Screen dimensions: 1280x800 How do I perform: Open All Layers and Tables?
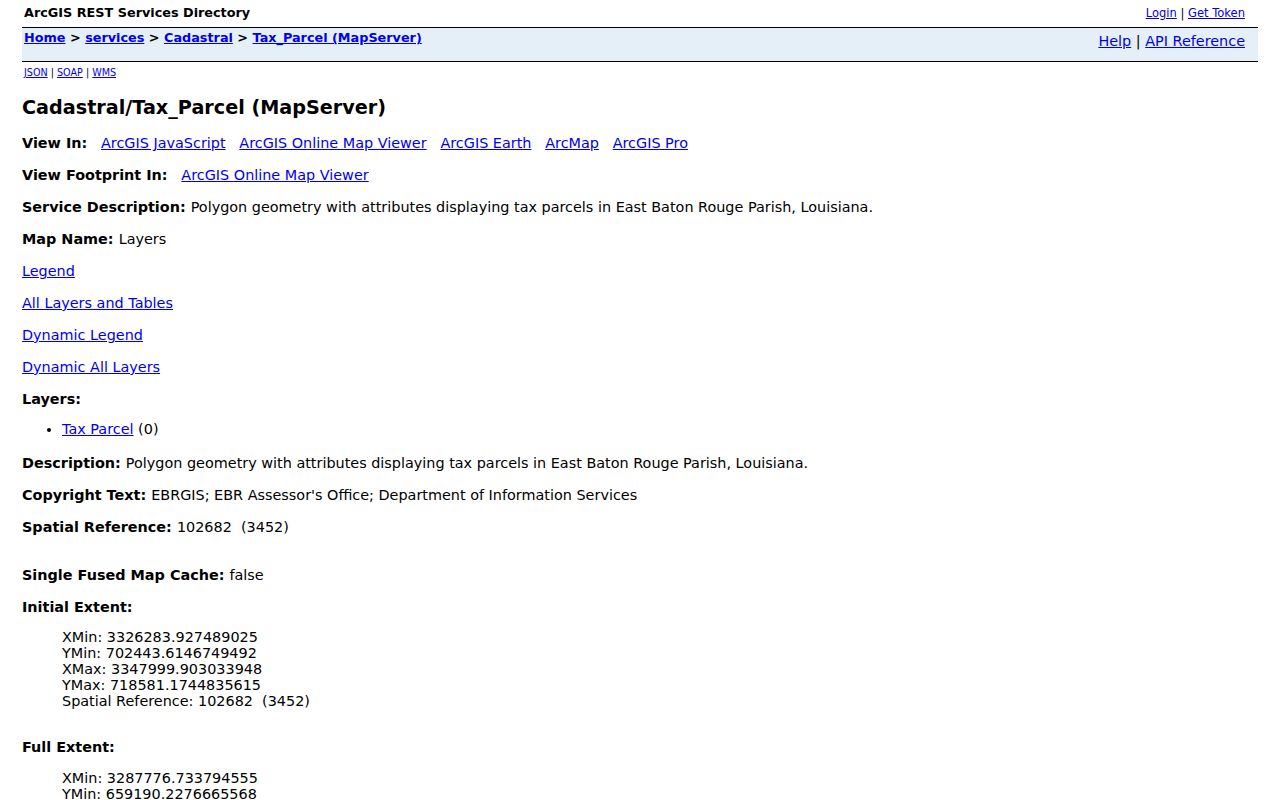click(97, 303)
